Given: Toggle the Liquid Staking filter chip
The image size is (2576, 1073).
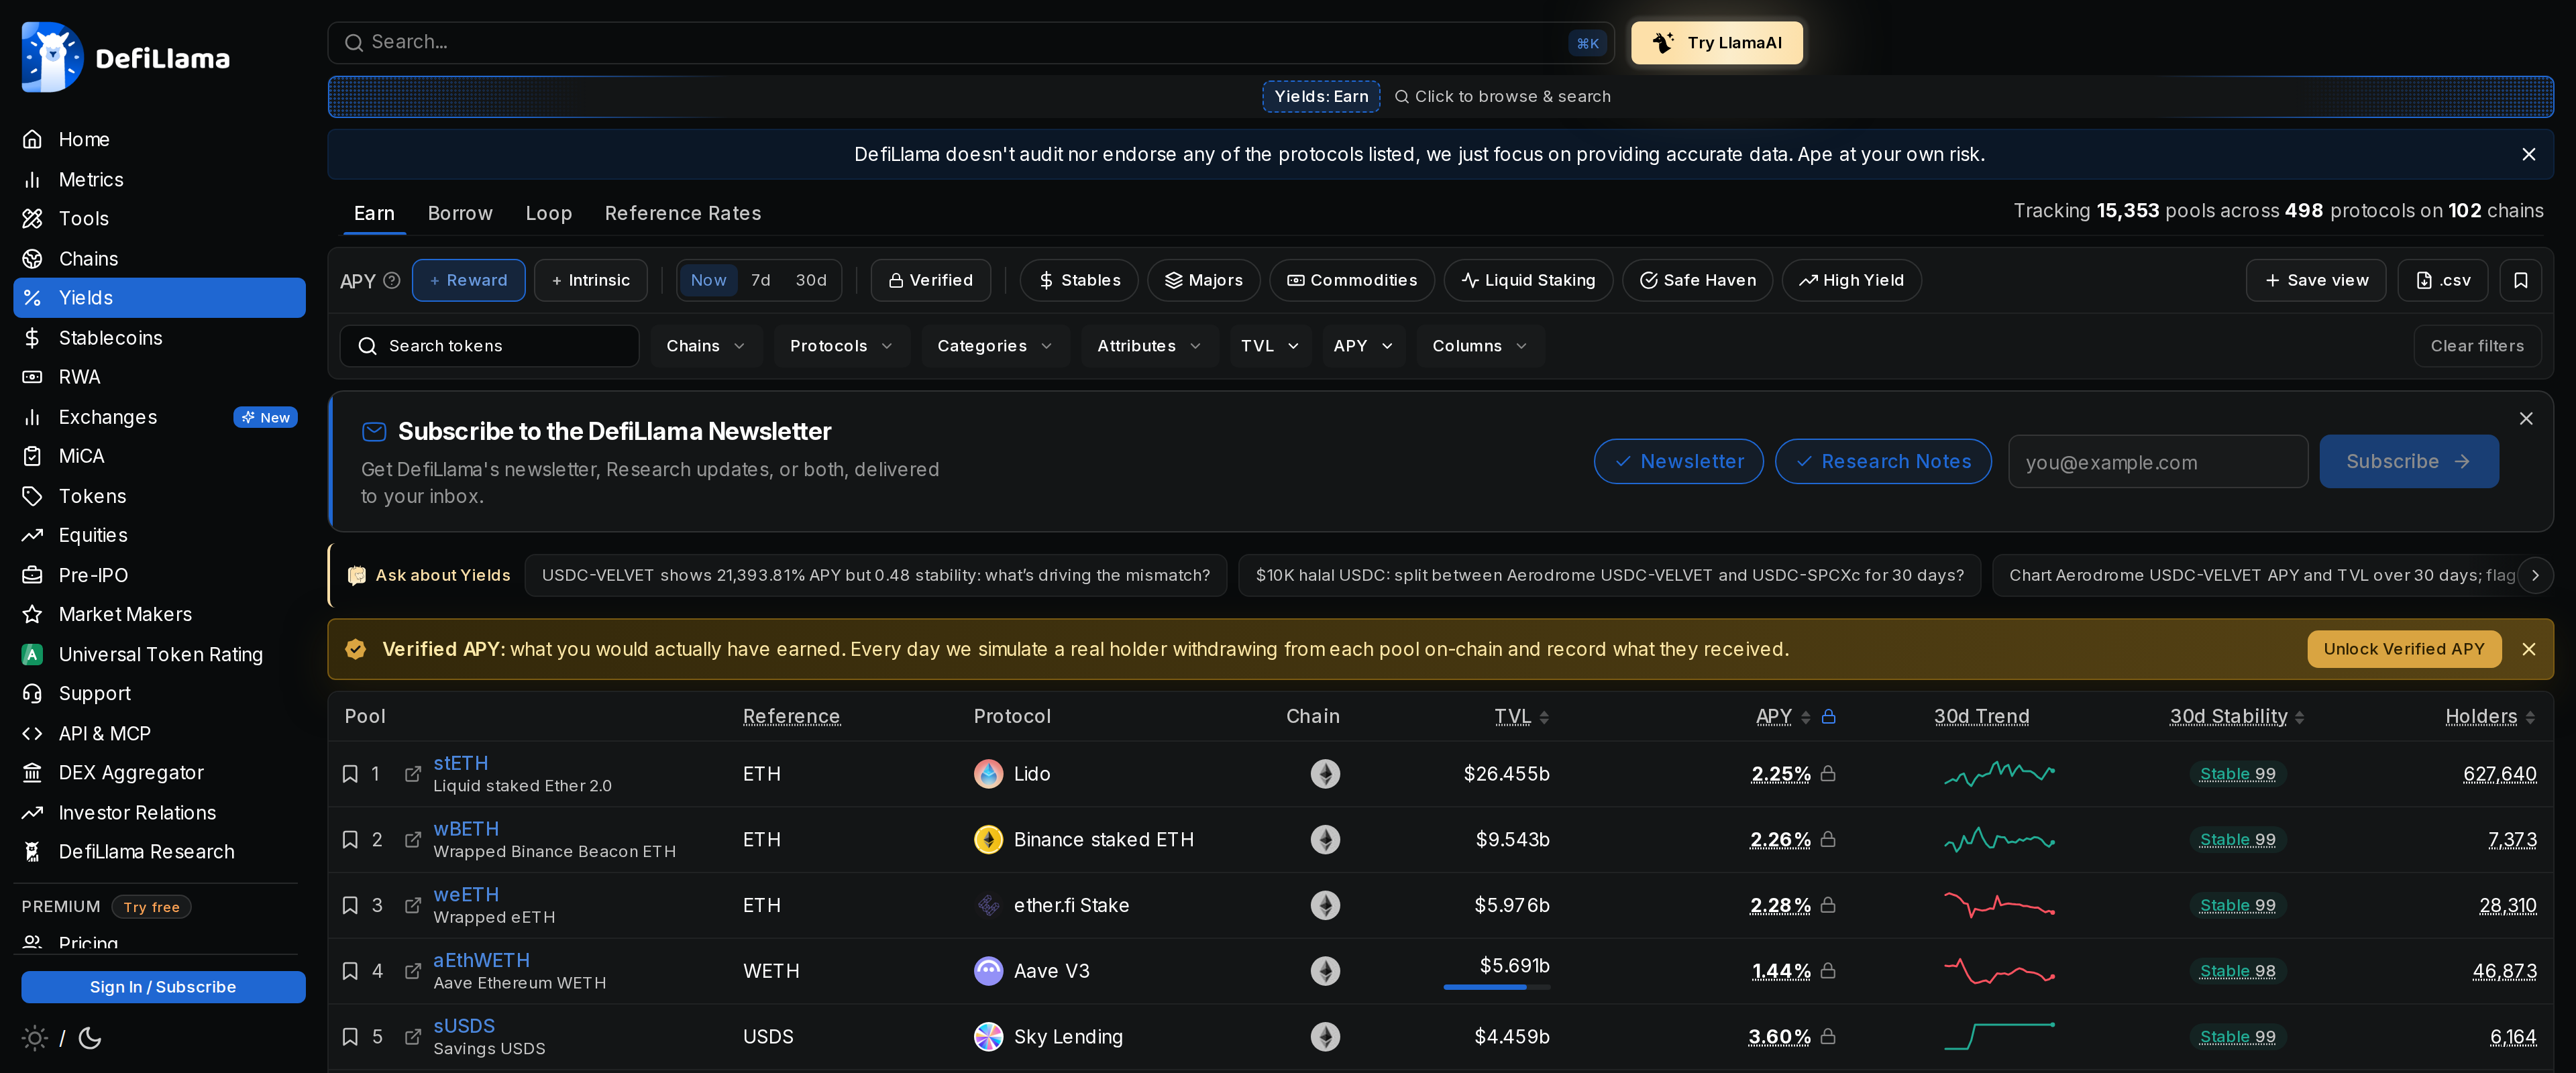Looking at the screenshot, I should pyautogui.click(x=1527, y=281).
